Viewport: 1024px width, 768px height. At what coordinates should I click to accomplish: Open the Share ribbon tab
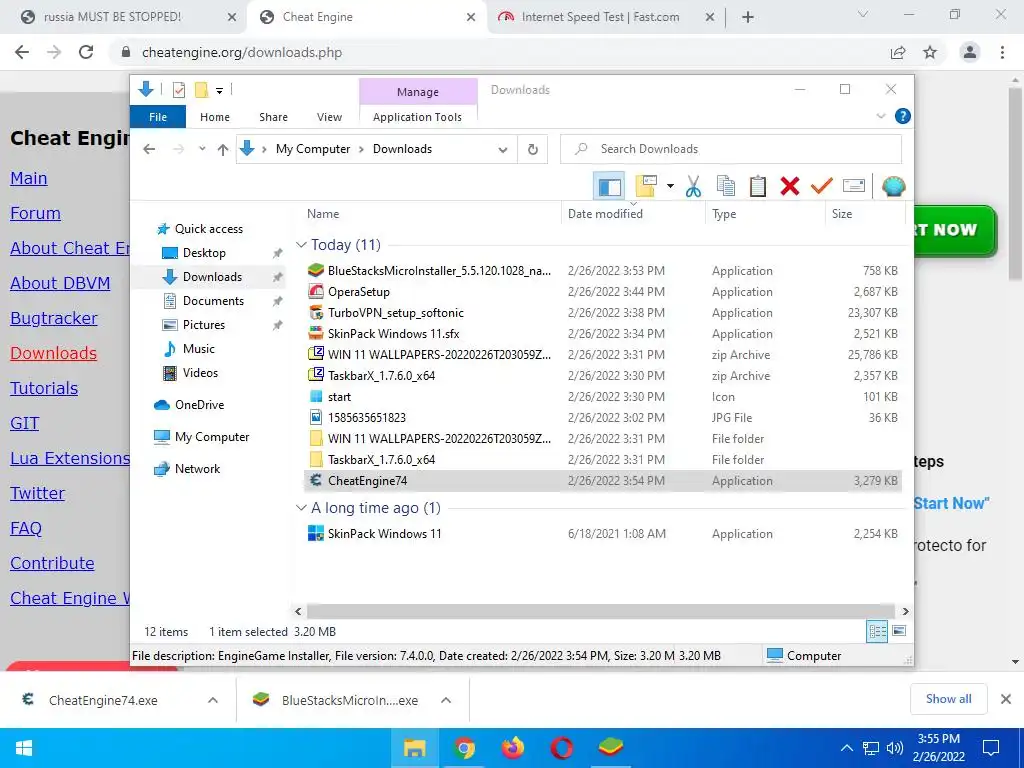pos(273,117)
